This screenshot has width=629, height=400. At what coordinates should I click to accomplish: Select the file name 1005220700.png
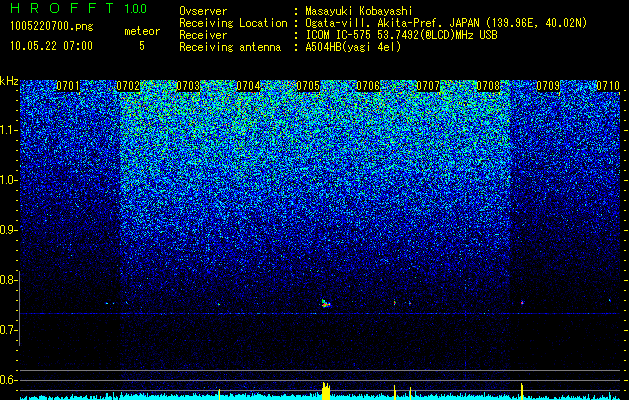pyautogui.click(x=52, y=27)
